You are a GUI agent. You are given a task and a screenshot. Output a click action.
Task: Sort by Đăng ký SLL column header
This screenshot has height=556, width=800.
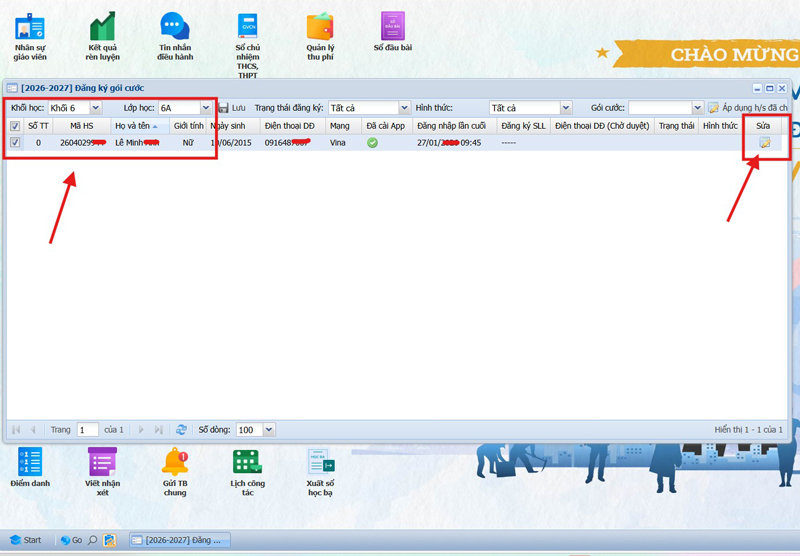pyautogui.click(x=523, y=126)
